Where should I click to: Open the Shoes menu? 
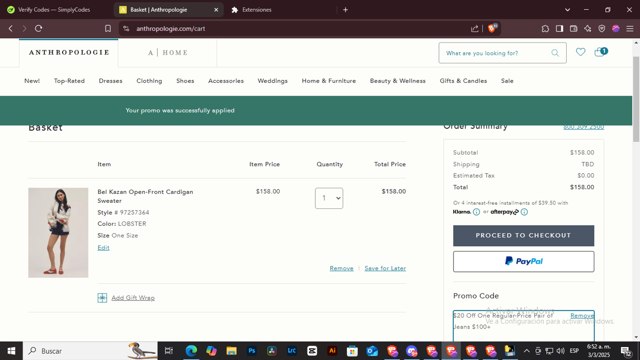(185, 81)
